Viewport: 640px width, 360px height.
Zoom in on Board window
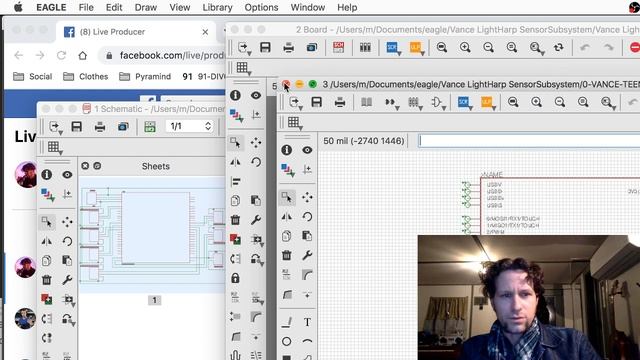(465, 47)
